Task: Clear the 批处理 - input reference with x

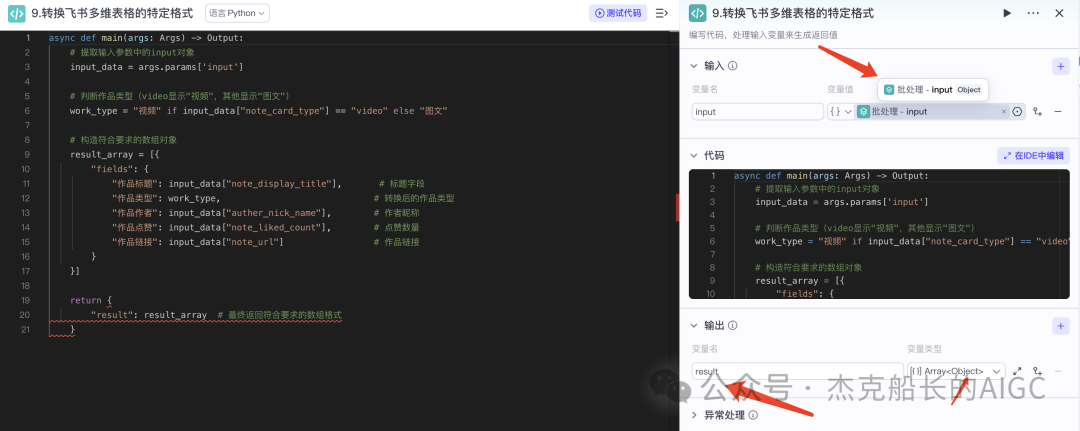Action: click(x=1004, y=112)
